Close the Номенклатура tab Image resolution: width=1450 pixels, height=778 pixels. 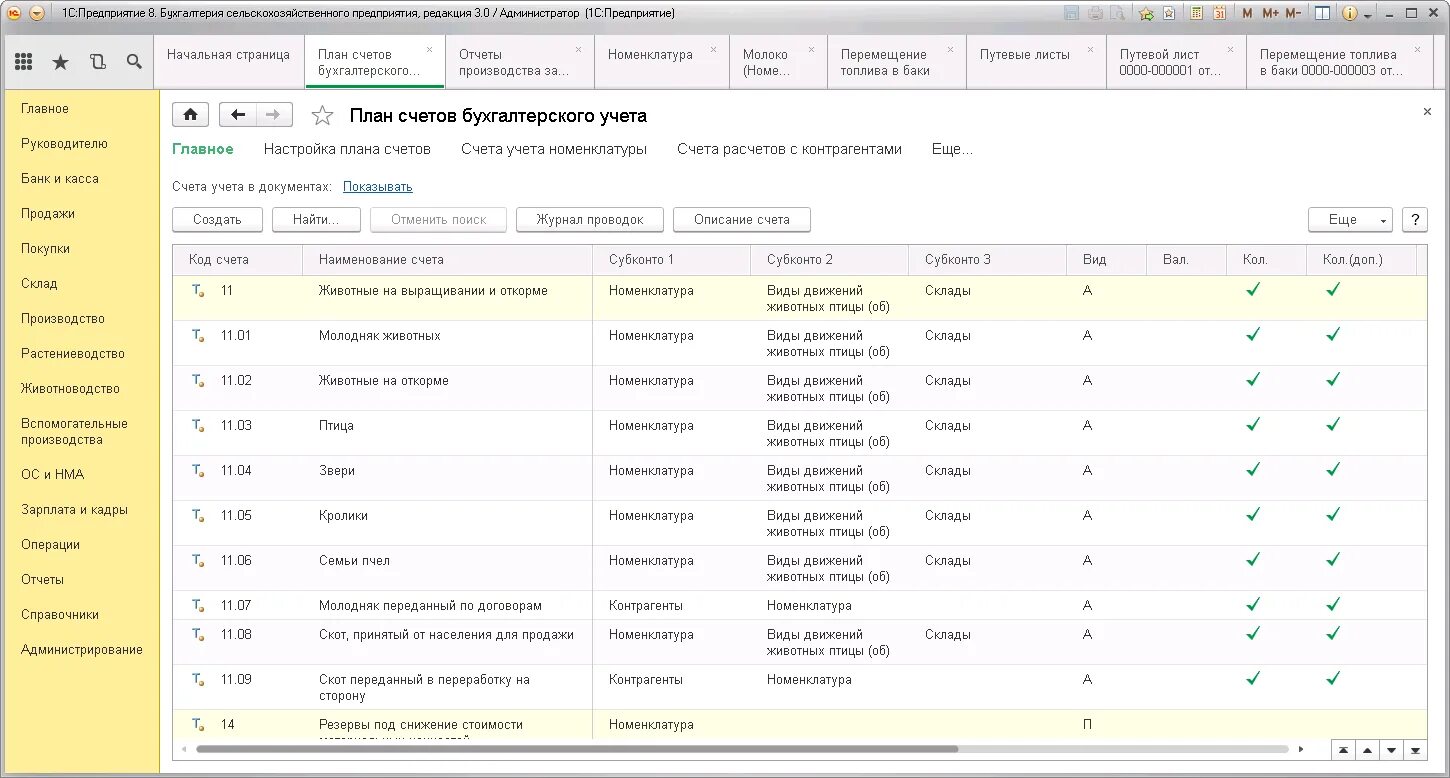point(713,48)
